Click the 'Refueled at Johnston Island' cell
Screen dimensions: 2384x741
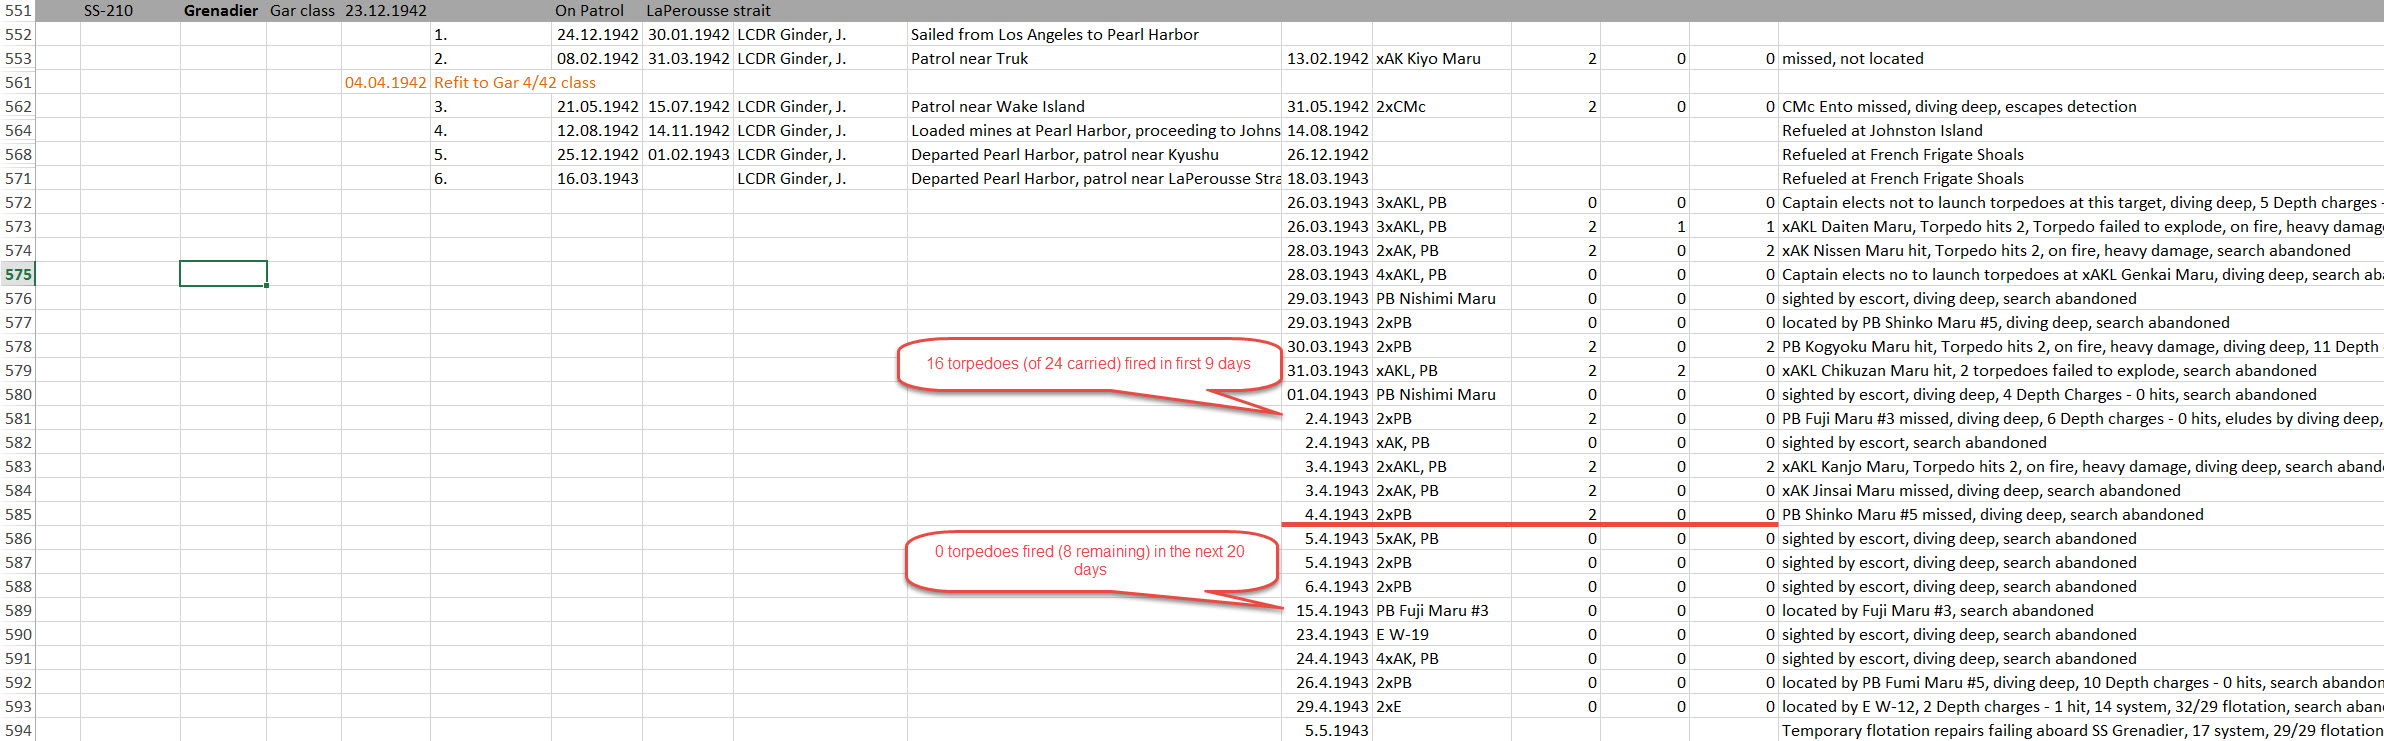point(1882,130)
